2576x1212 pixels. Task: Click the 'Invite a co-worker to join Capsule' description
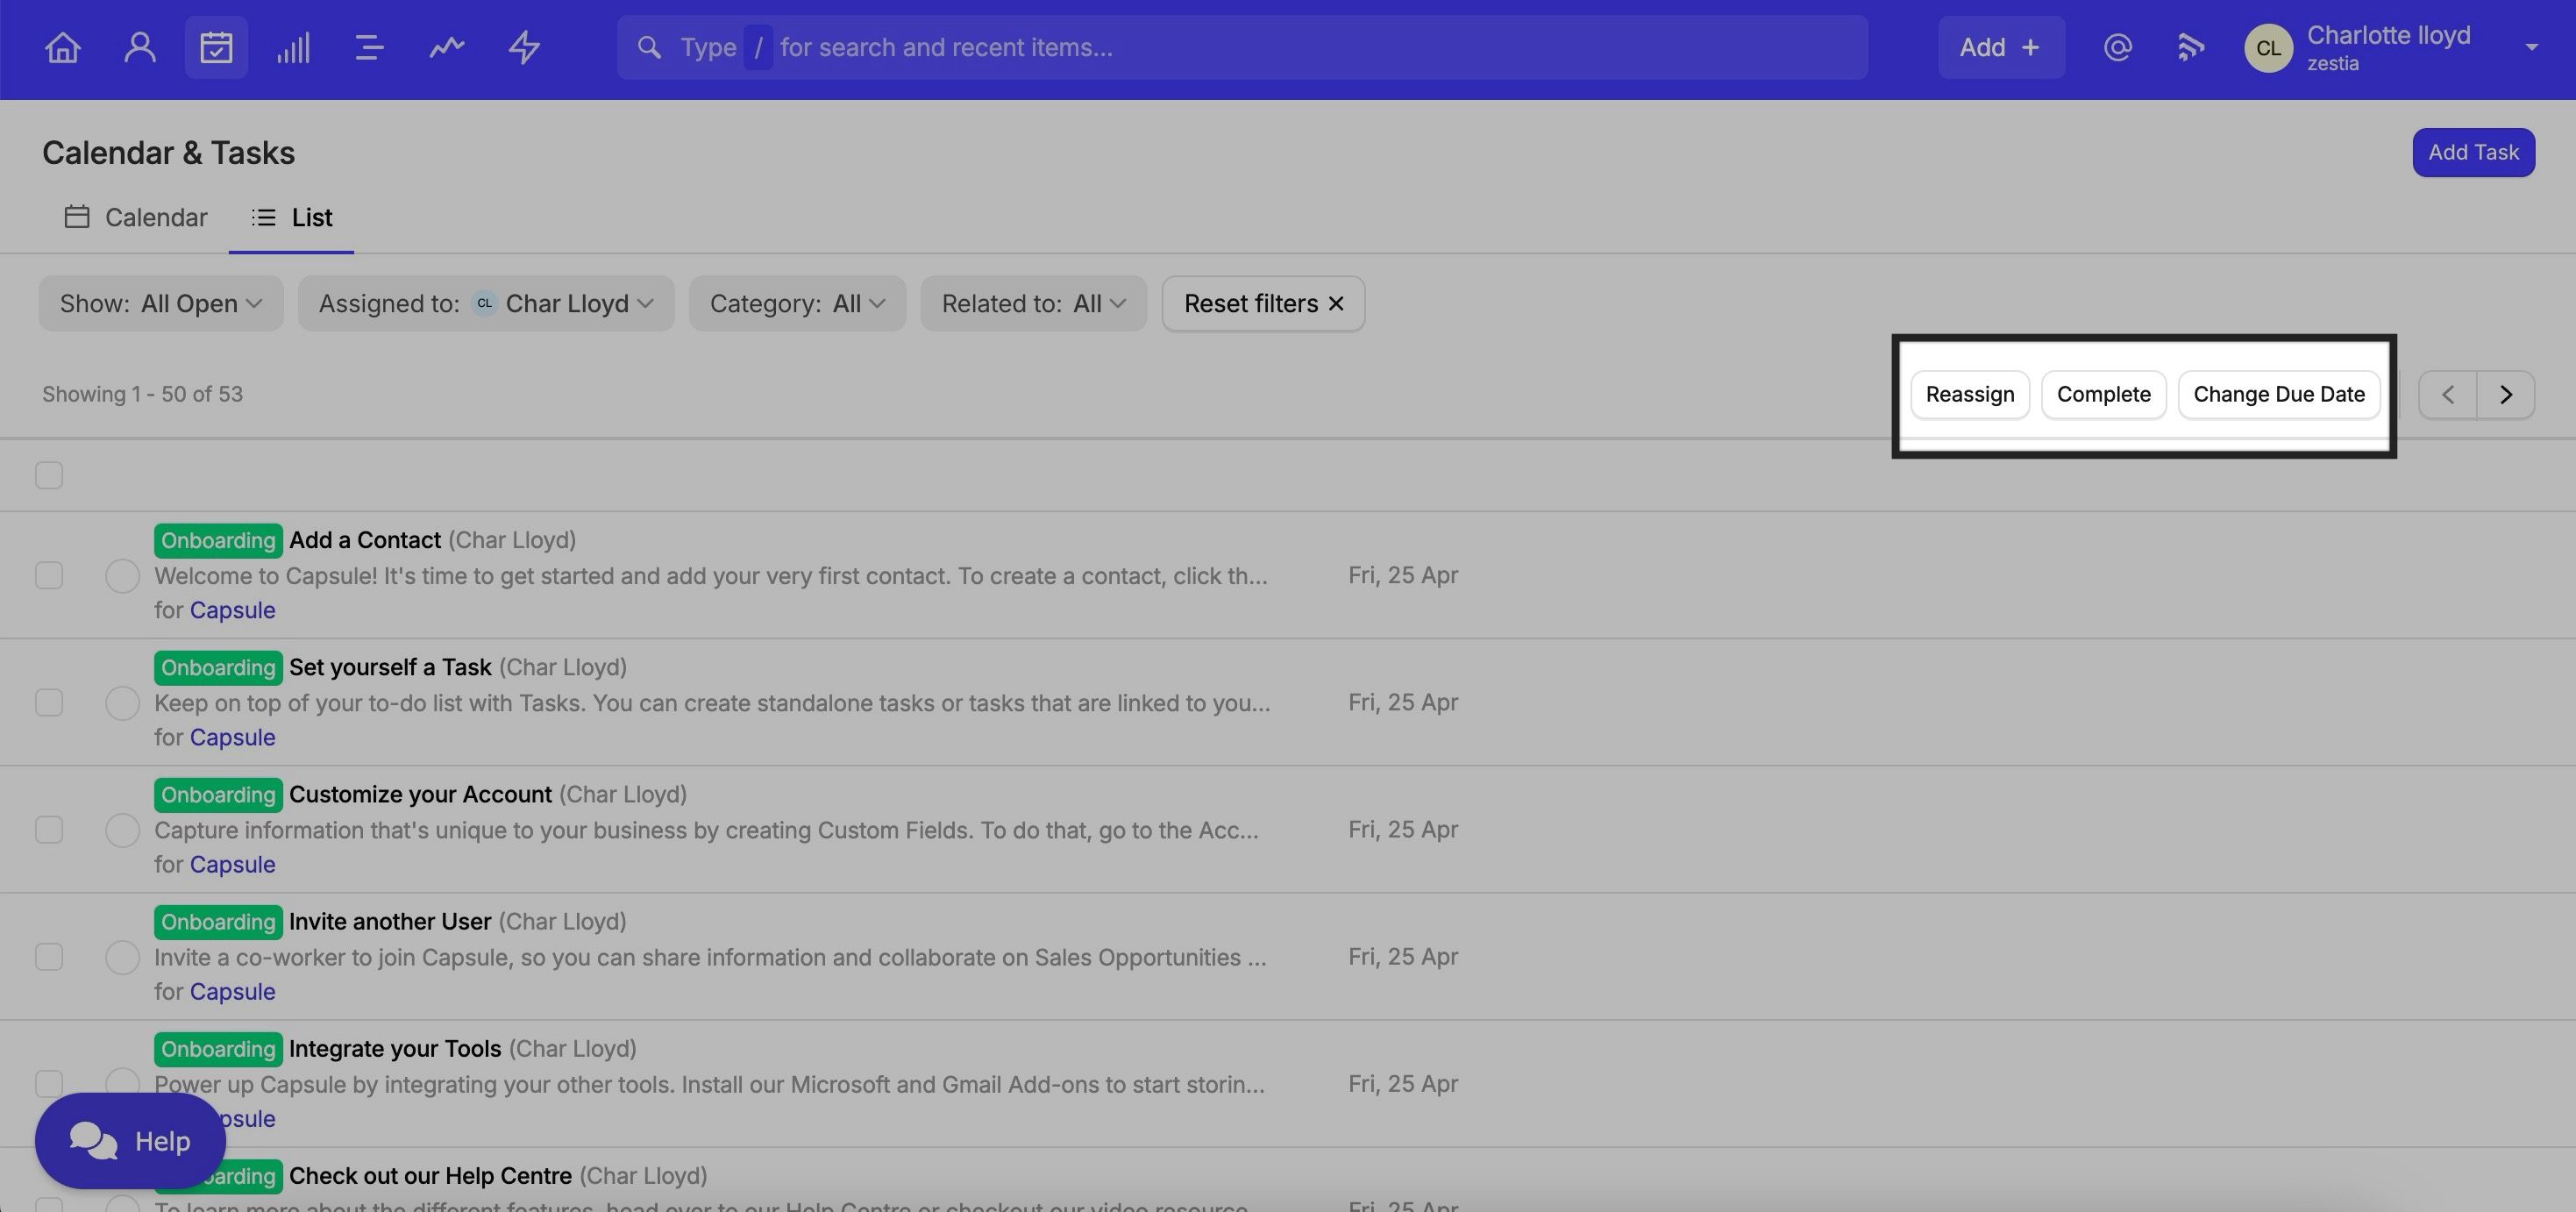[710, 957]
